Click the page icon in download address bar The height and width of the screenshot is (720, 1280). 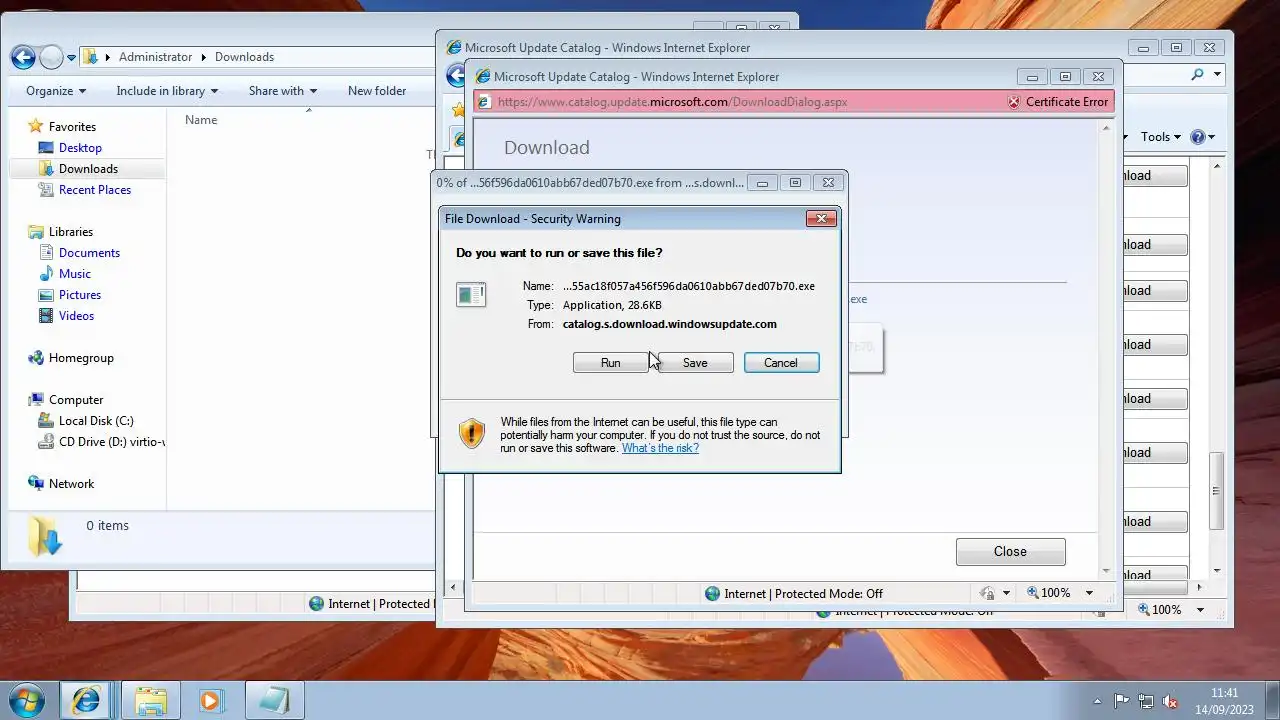(484, 102)
